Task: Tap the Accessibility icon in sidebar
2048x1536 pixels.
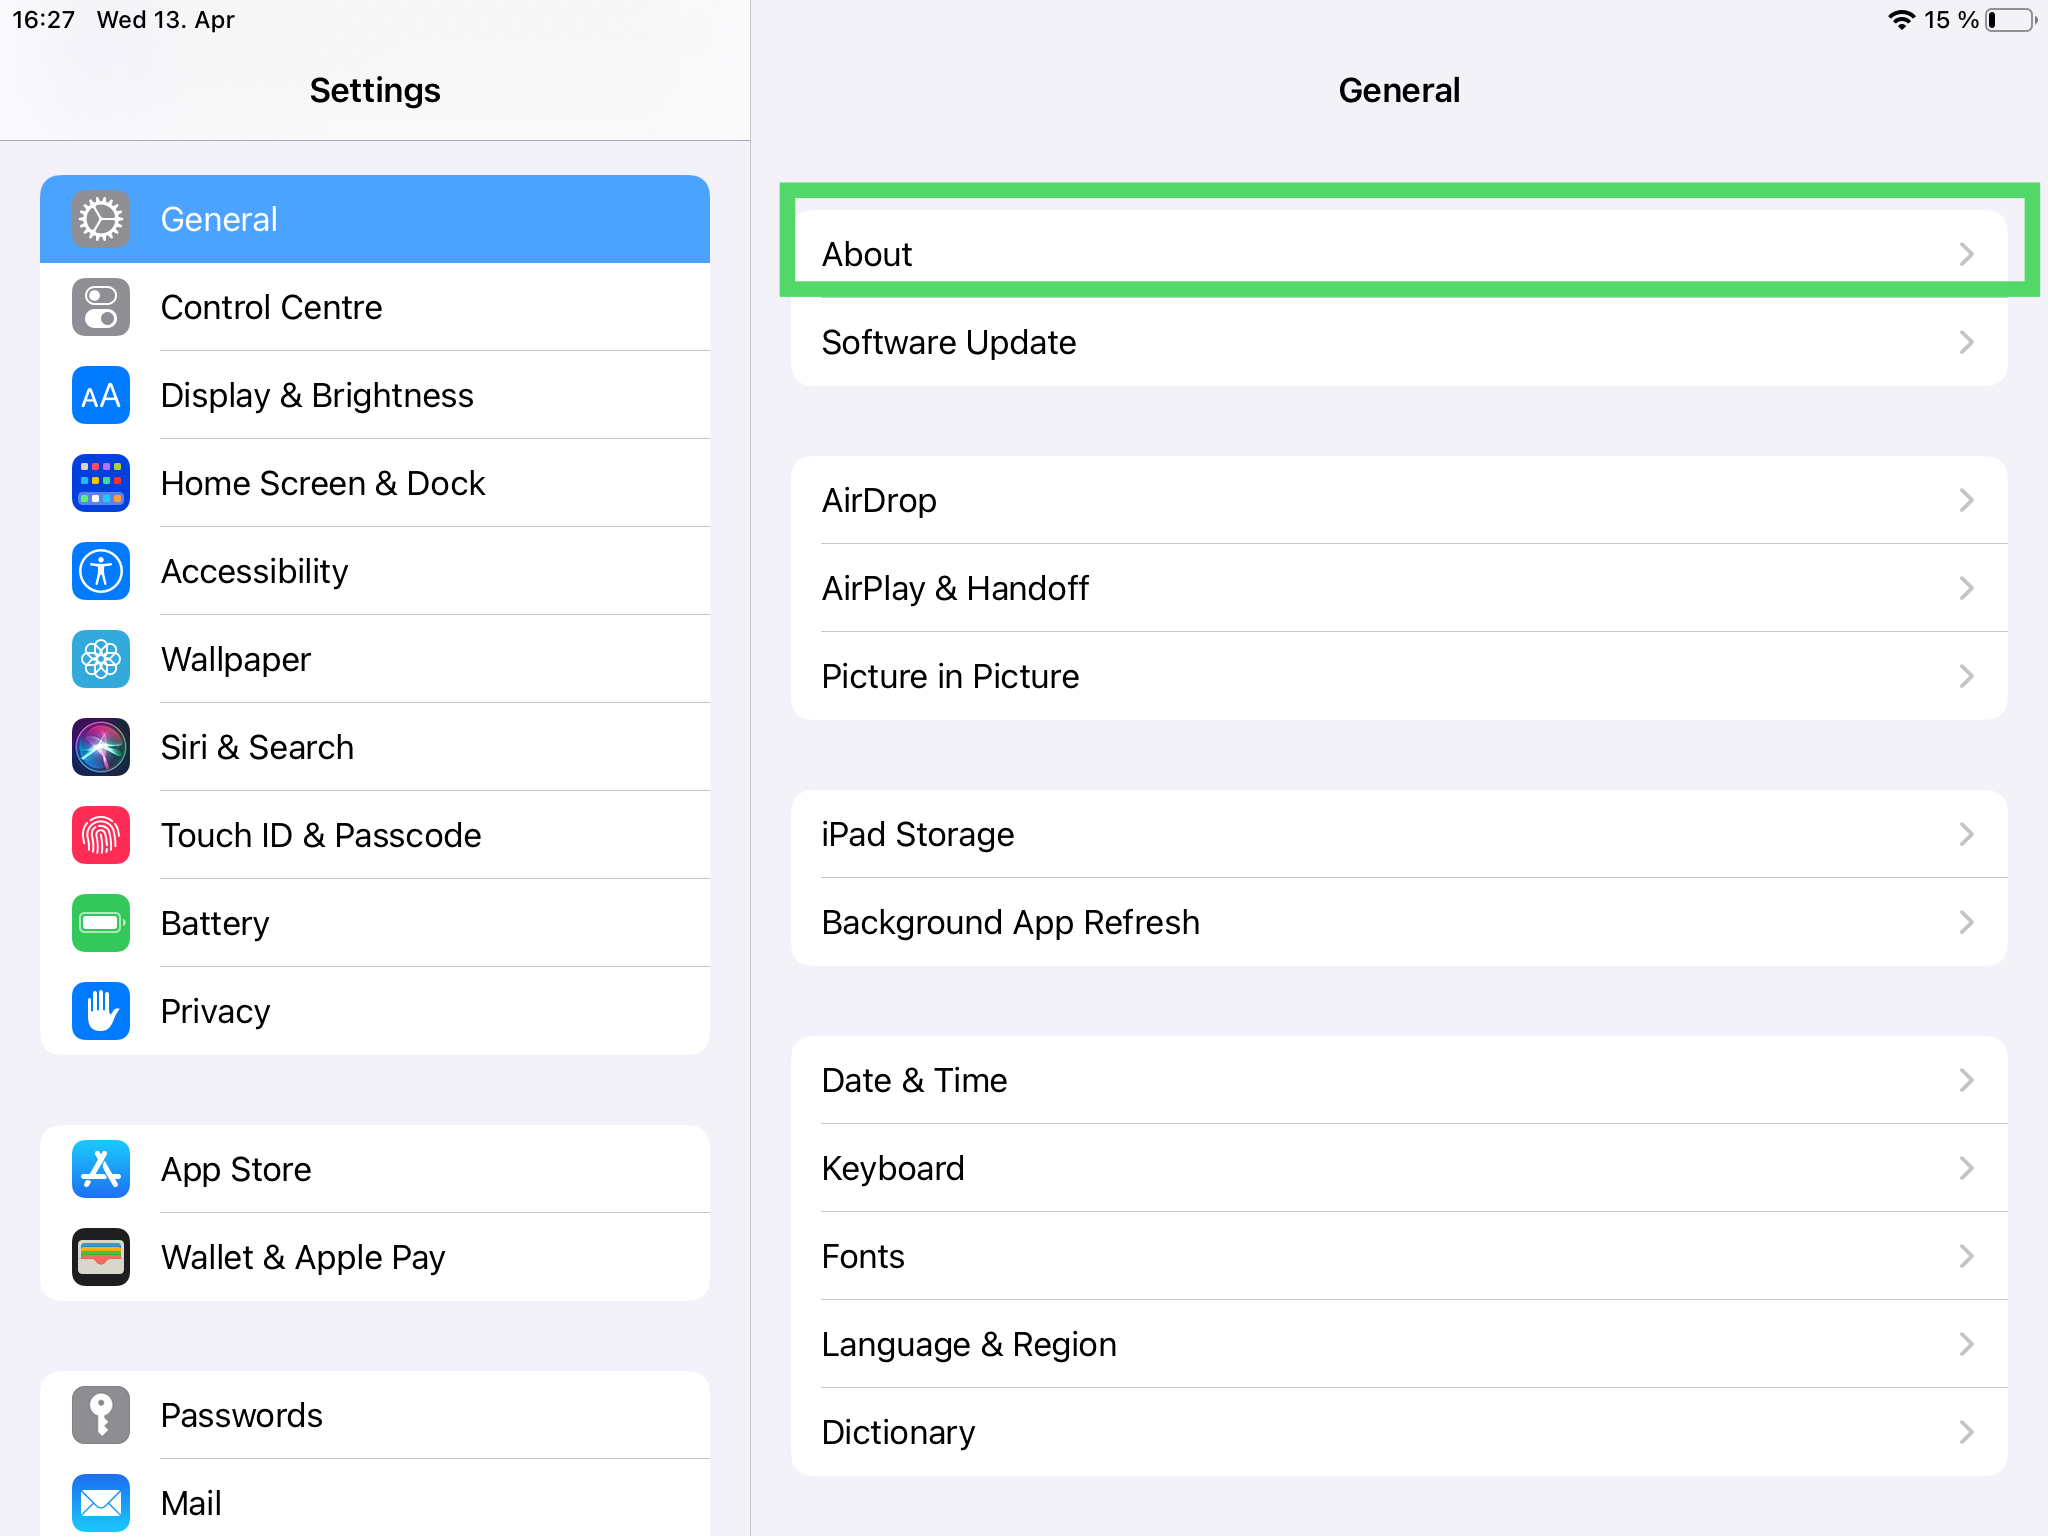Action: (x=101, y=571)
